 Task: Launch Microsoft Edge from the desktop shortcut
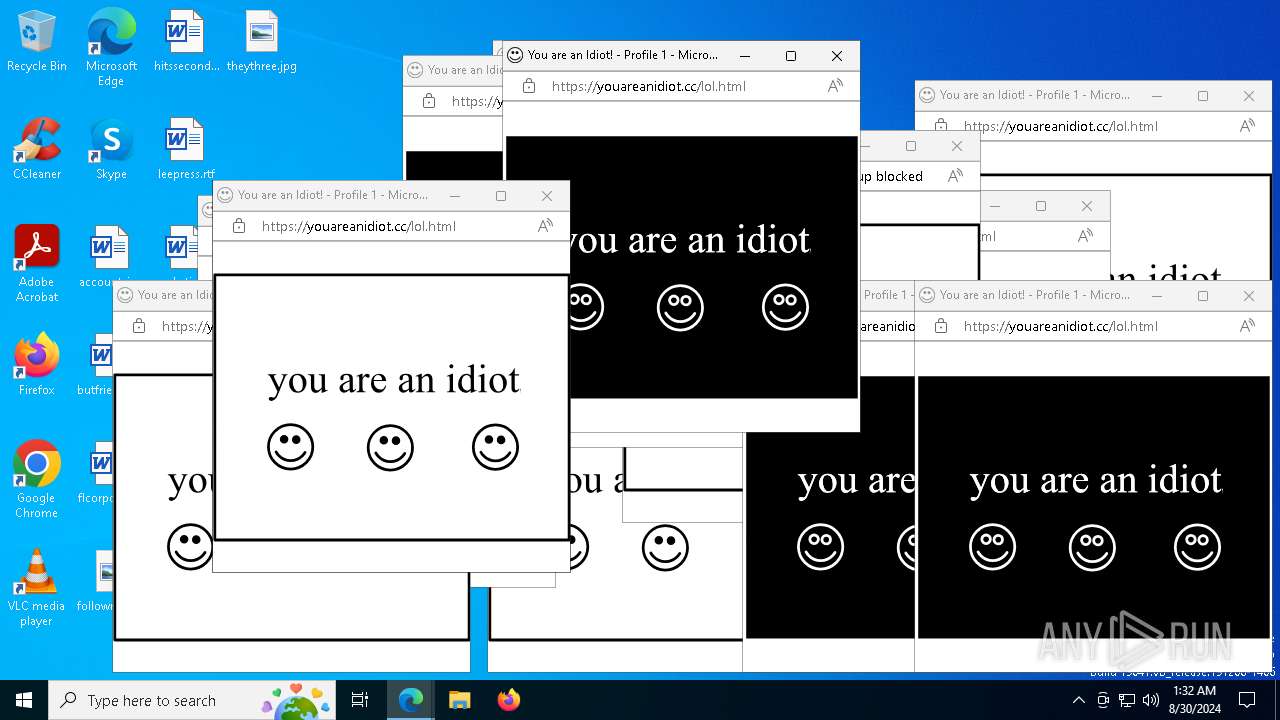(111, 48)
